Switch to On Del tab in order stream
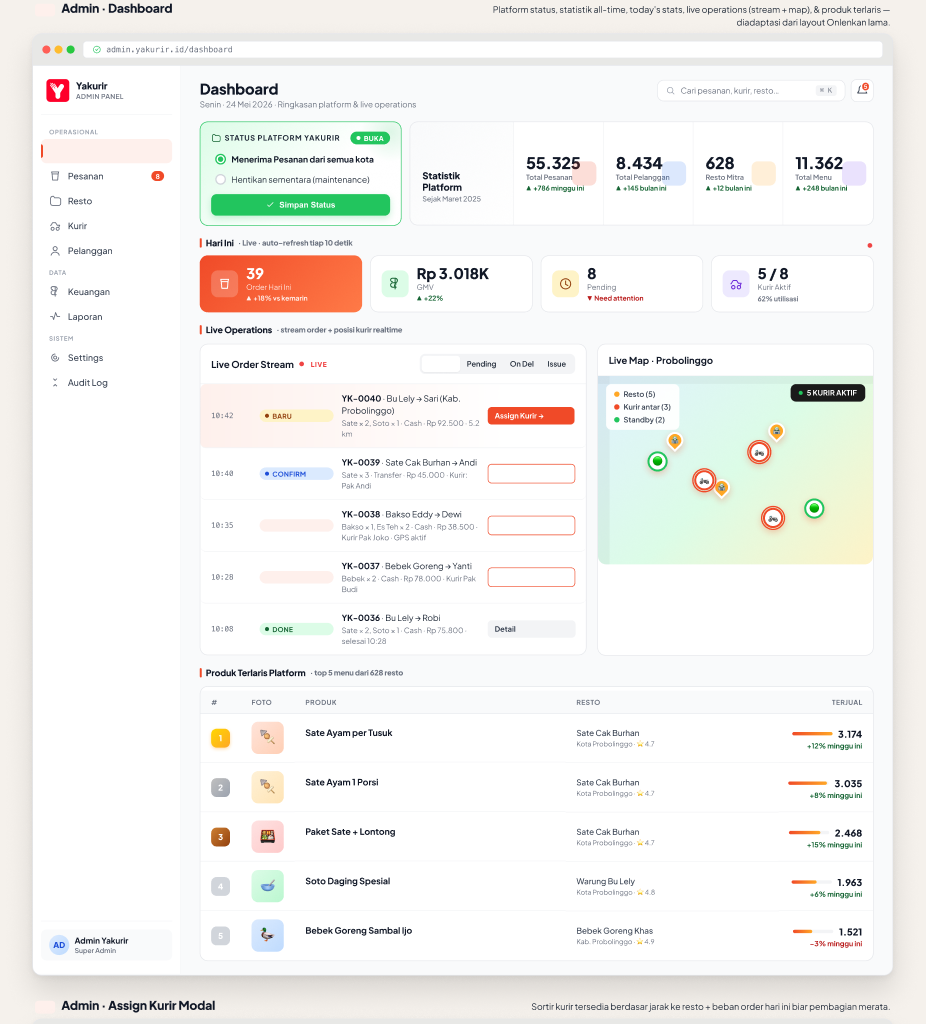 (x=522, y=364)
